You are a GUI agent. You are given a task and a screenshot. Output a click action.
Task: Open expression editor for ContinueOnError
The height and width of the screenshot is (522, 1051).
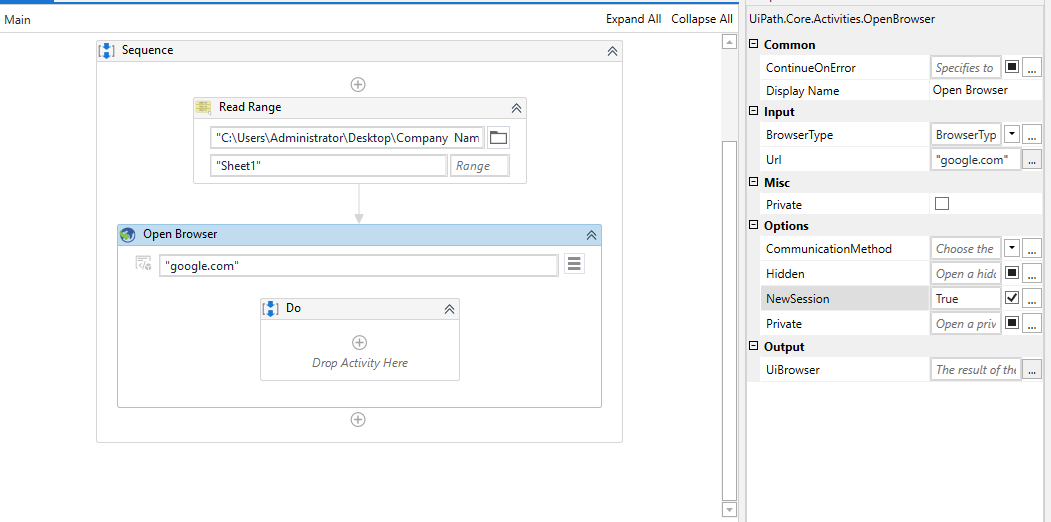click(1032, 68)
